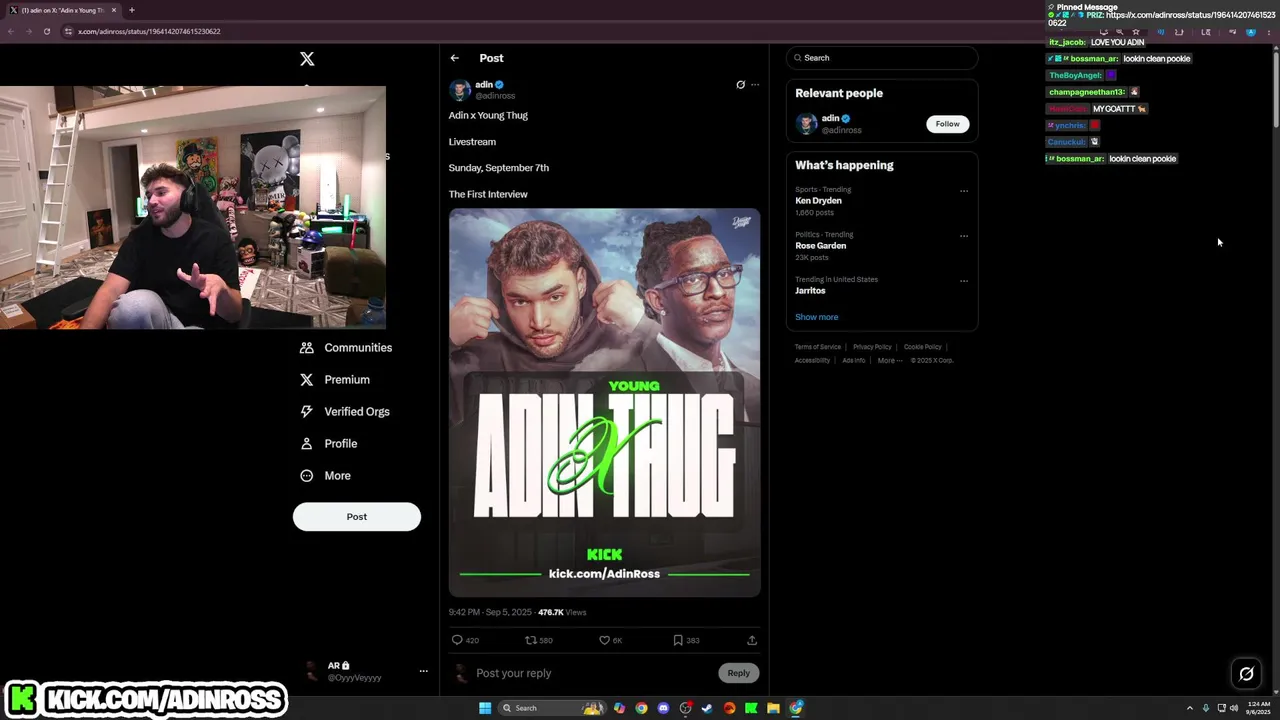Image resolution: width=1280 pixels, height=720 pixels.
Task: Click the browser reload button
Action: pos(46,31)
